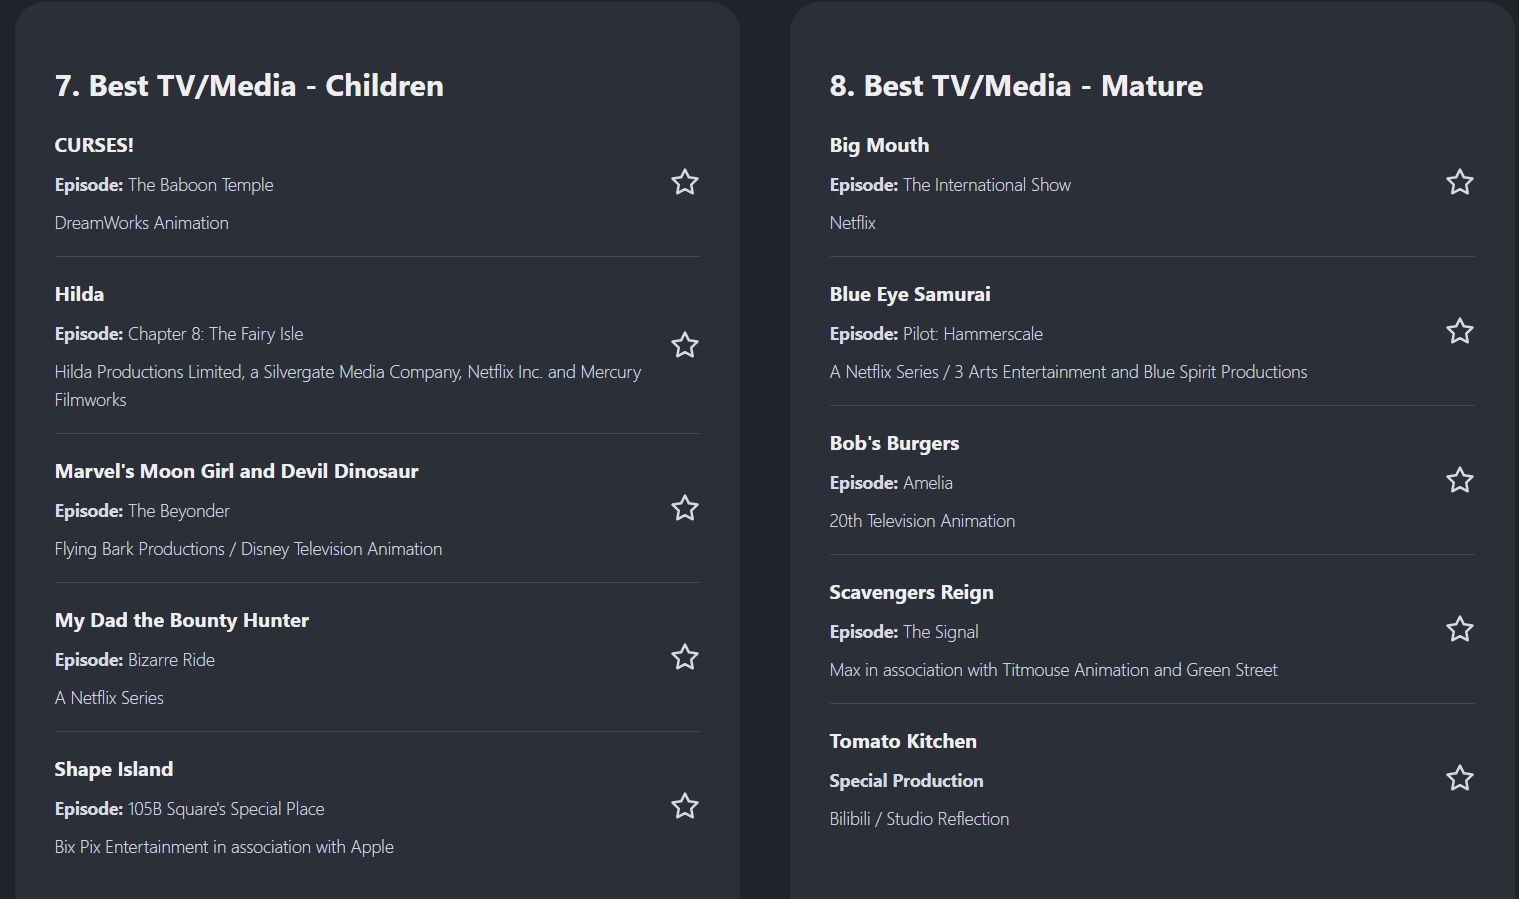Click the My Dad the Bounty Hunter title
Screen dimensions: 1519x899
pyautogui.click(x=181, y=620)
